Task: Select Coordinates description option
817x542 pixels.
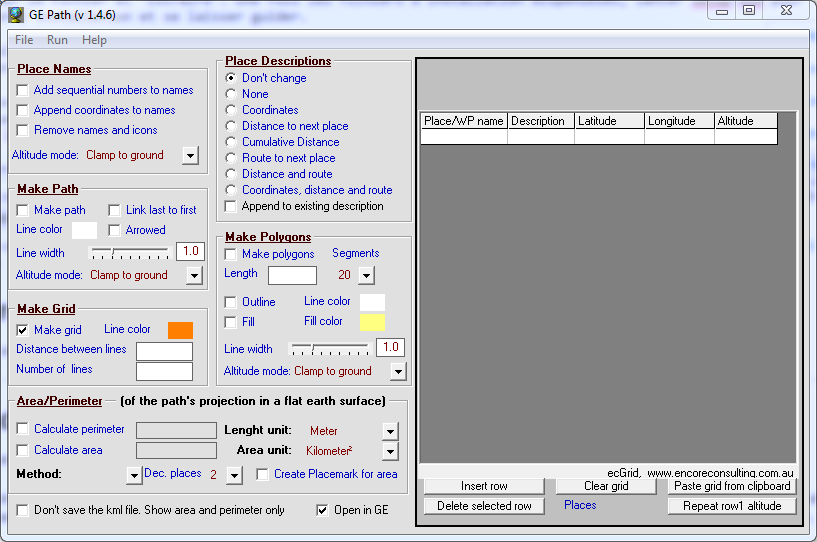Action: (x=231, y=110)
